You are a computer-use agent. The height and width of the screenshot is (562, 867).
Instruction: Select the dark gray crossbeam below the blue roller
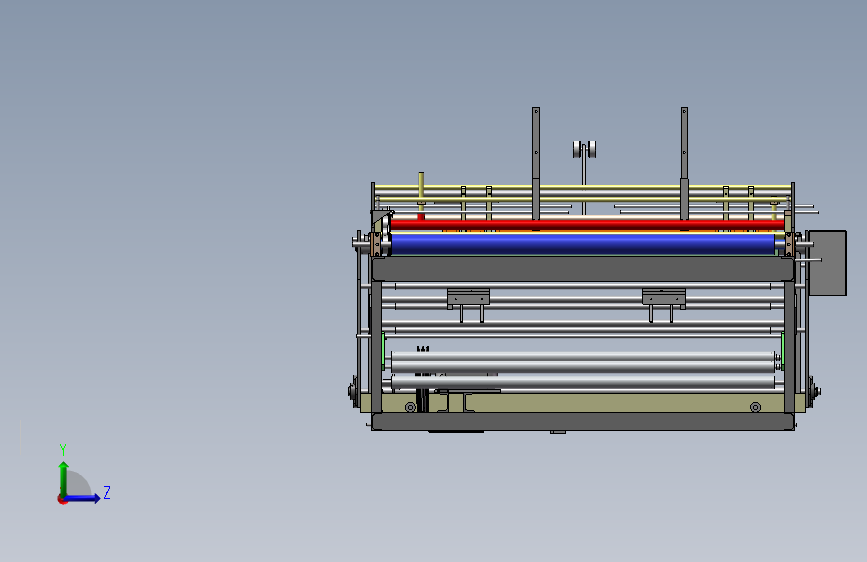point(583,269)
